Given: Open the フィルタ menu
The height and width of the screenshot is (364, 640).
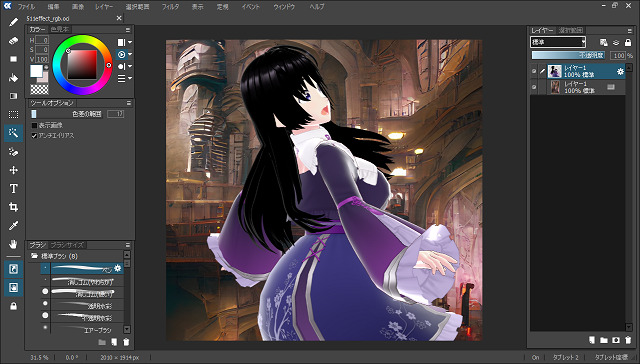Looking at the screenshot, I should click(x=170, y=7).
